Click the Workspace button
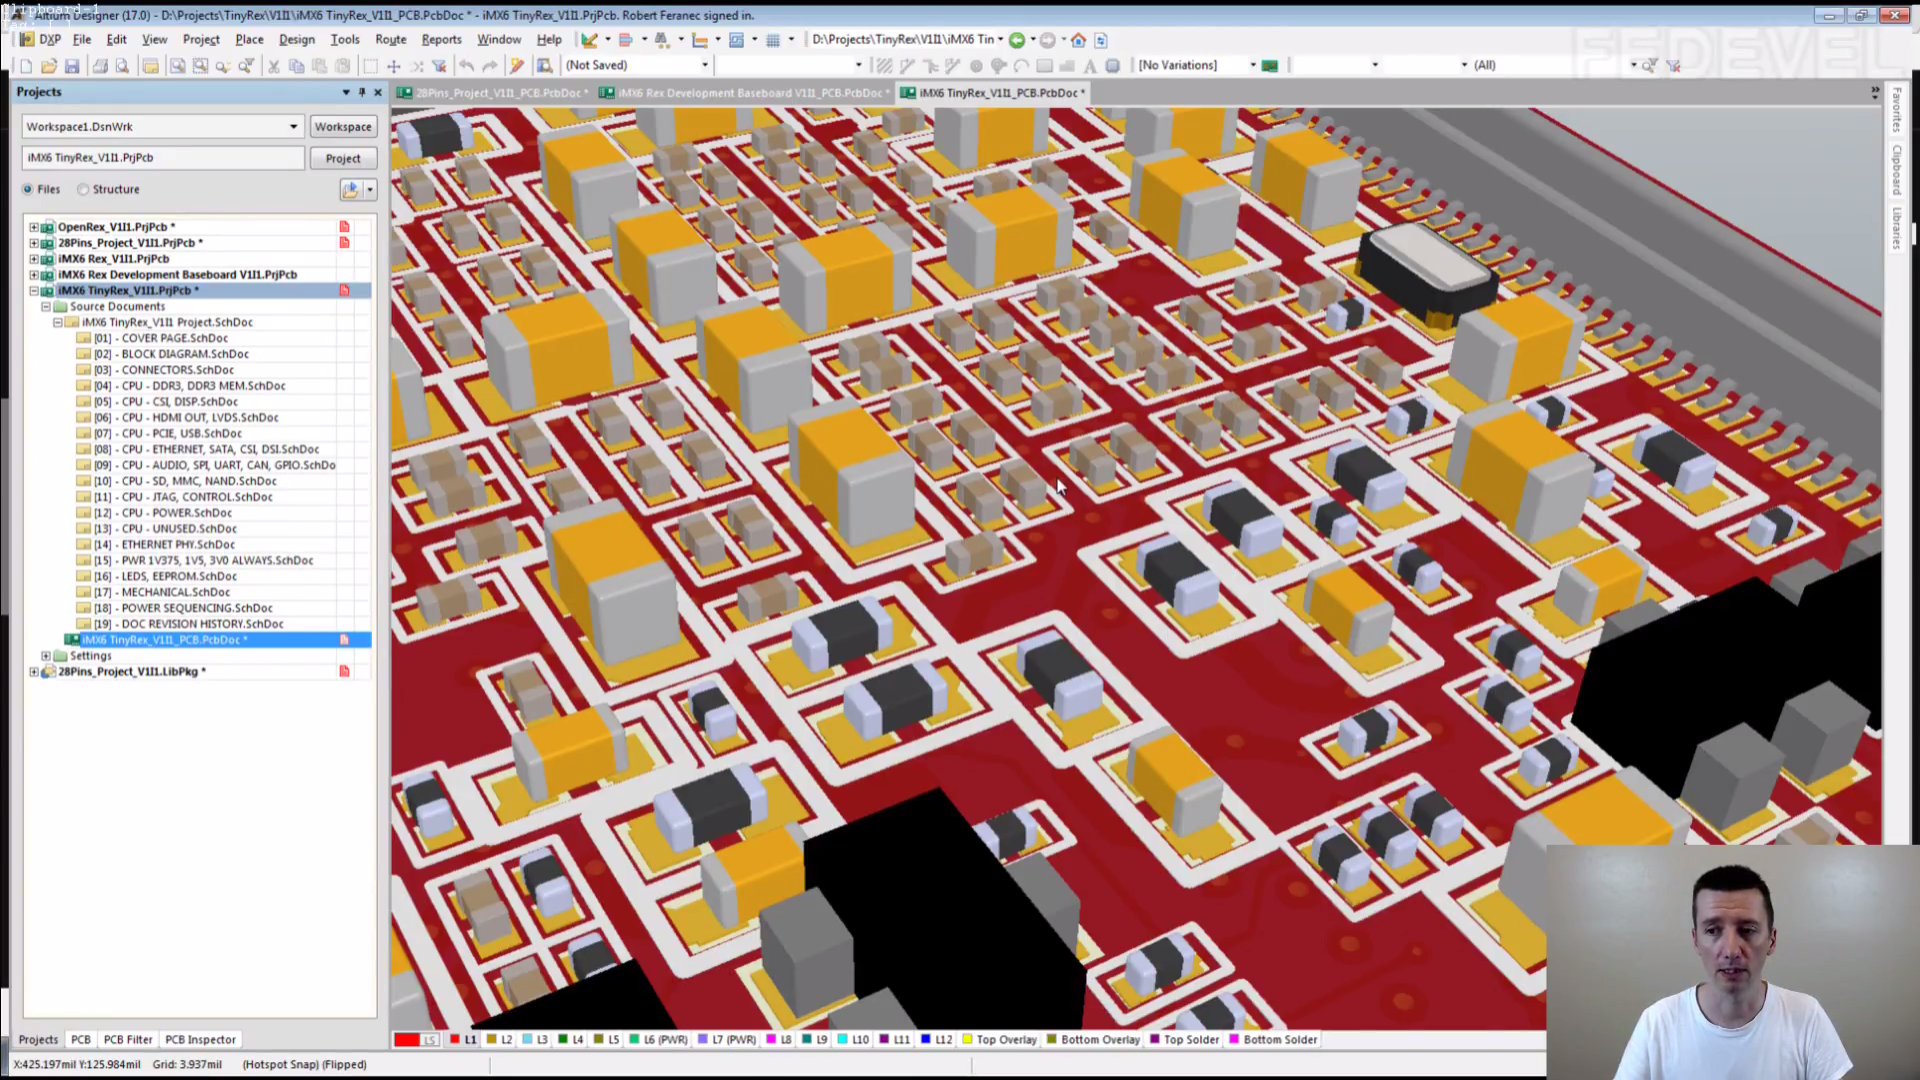 342,127
